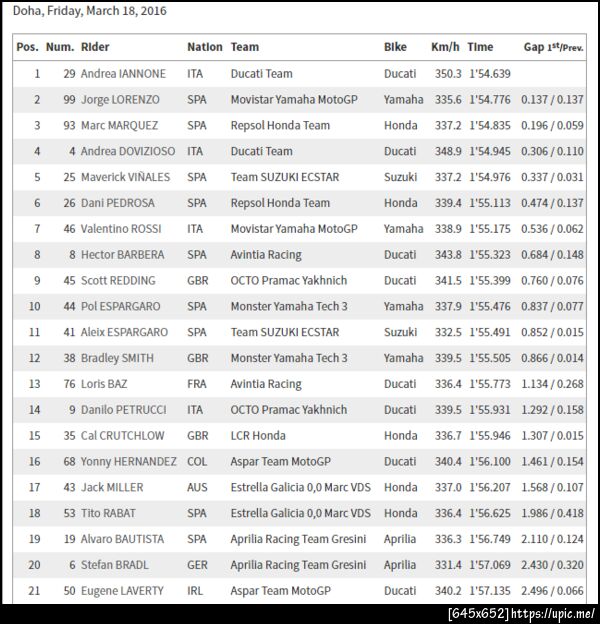Select Cal CRUTCHLOW's row name
This screenshot has height=624, width=600.
tap(122, 435)
